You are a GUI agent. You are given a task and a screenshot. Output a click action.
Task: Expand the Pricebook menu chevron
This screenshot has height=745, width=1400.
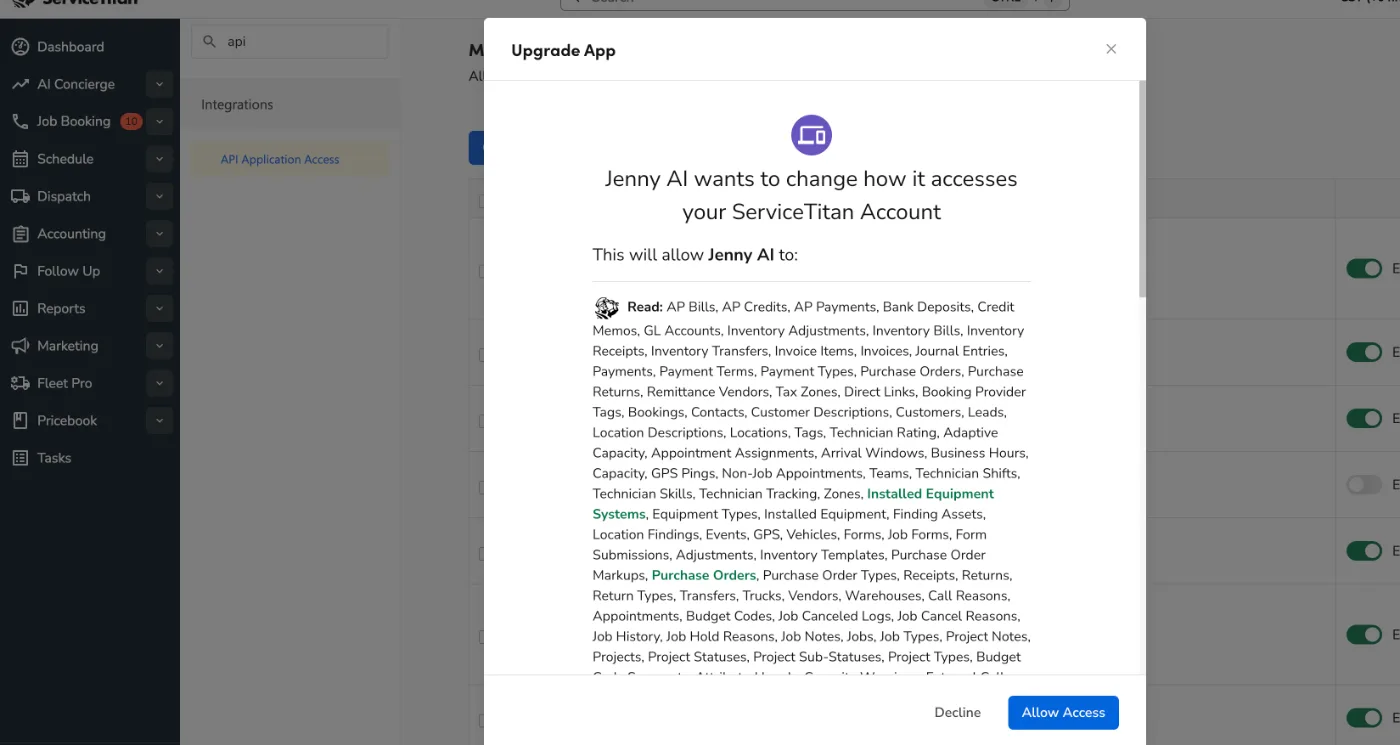(159, 421)
